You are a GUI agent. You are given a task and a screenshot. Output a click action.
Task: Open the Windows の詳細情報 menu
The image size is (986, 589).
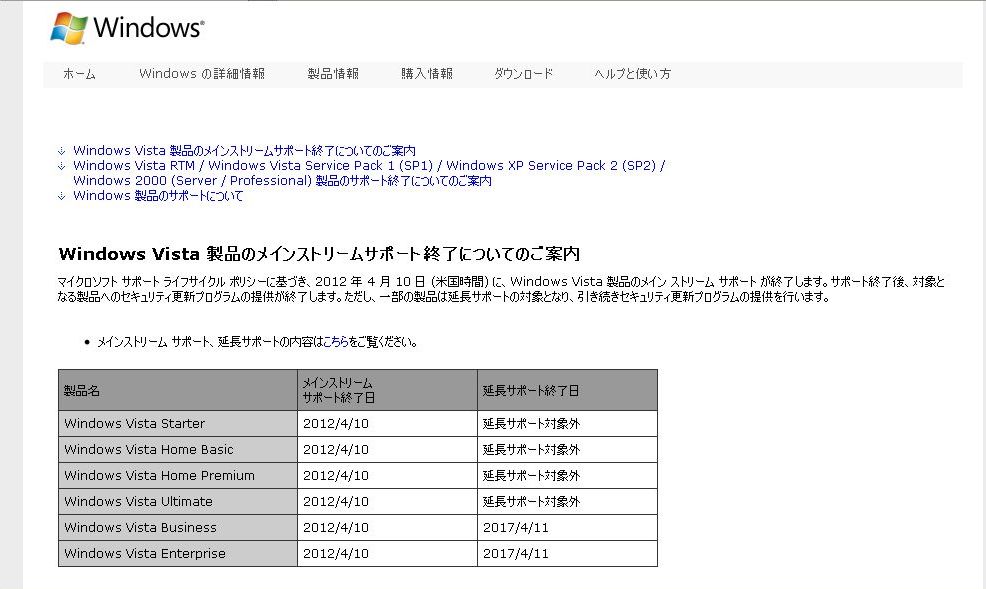[202, 74]
